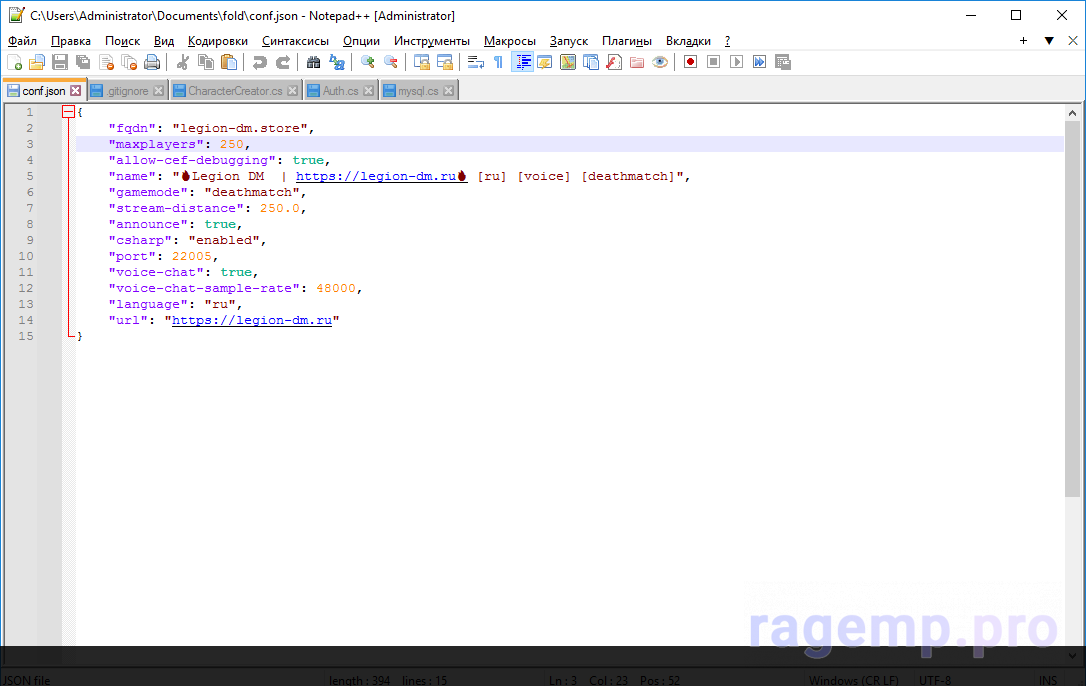
Task: Cut selection with the scissors icon
Action: pyautogui.click(x=183, y=62)
